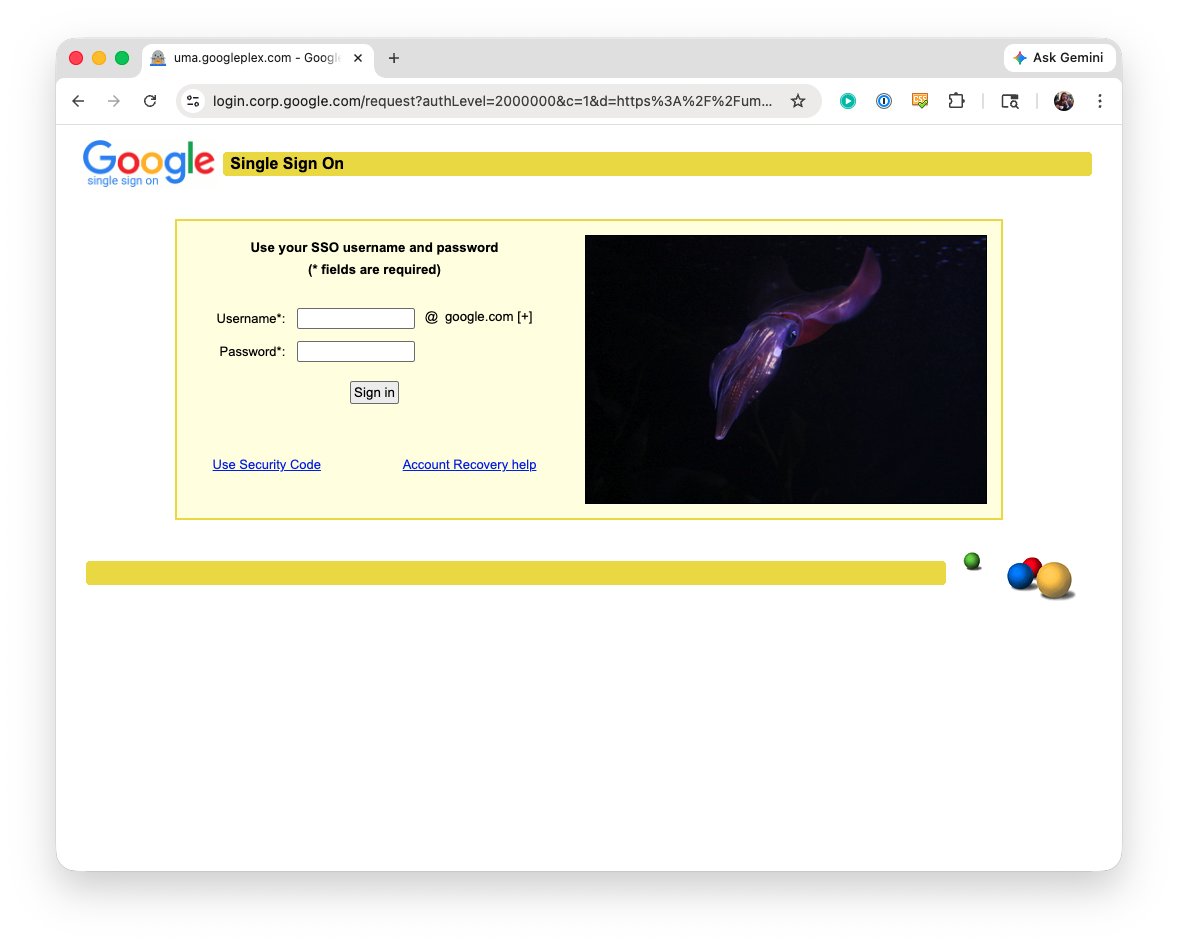The height and width of the screenshot is (945, 1178).
Task: Click the browser forward arrow
Action: coord(113,101)
